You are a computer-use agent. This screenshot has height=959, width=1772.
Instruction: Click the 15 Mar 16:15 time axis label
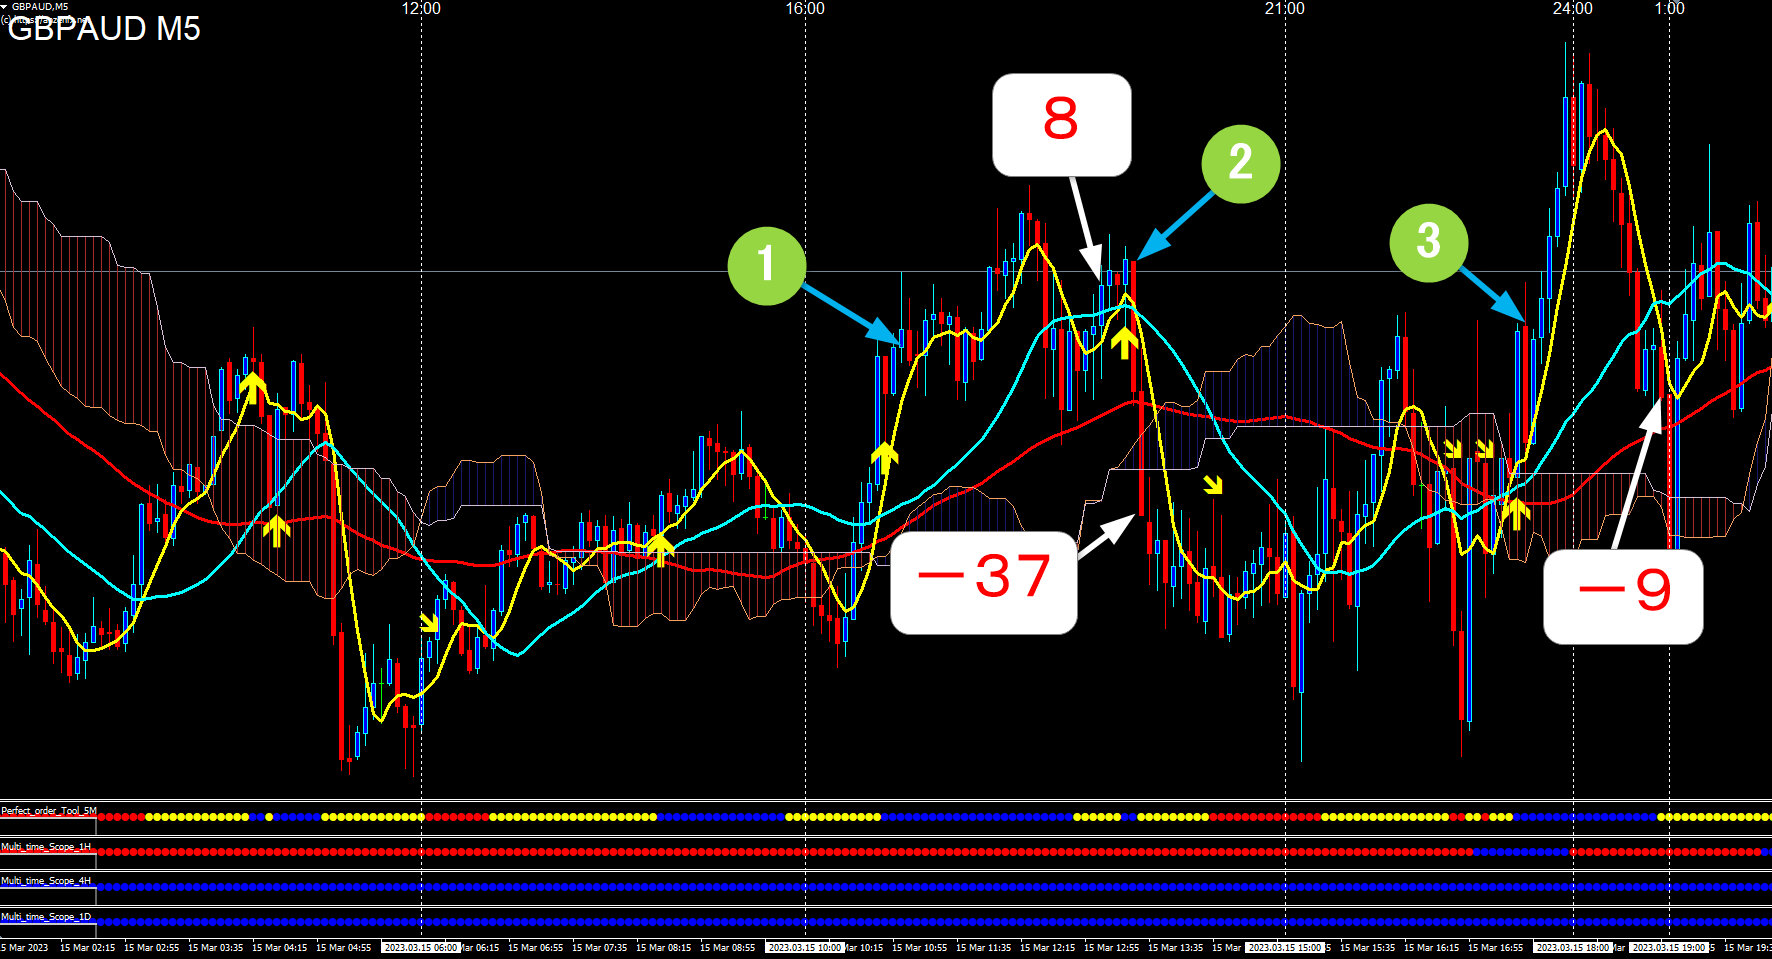coord(1431,947)
